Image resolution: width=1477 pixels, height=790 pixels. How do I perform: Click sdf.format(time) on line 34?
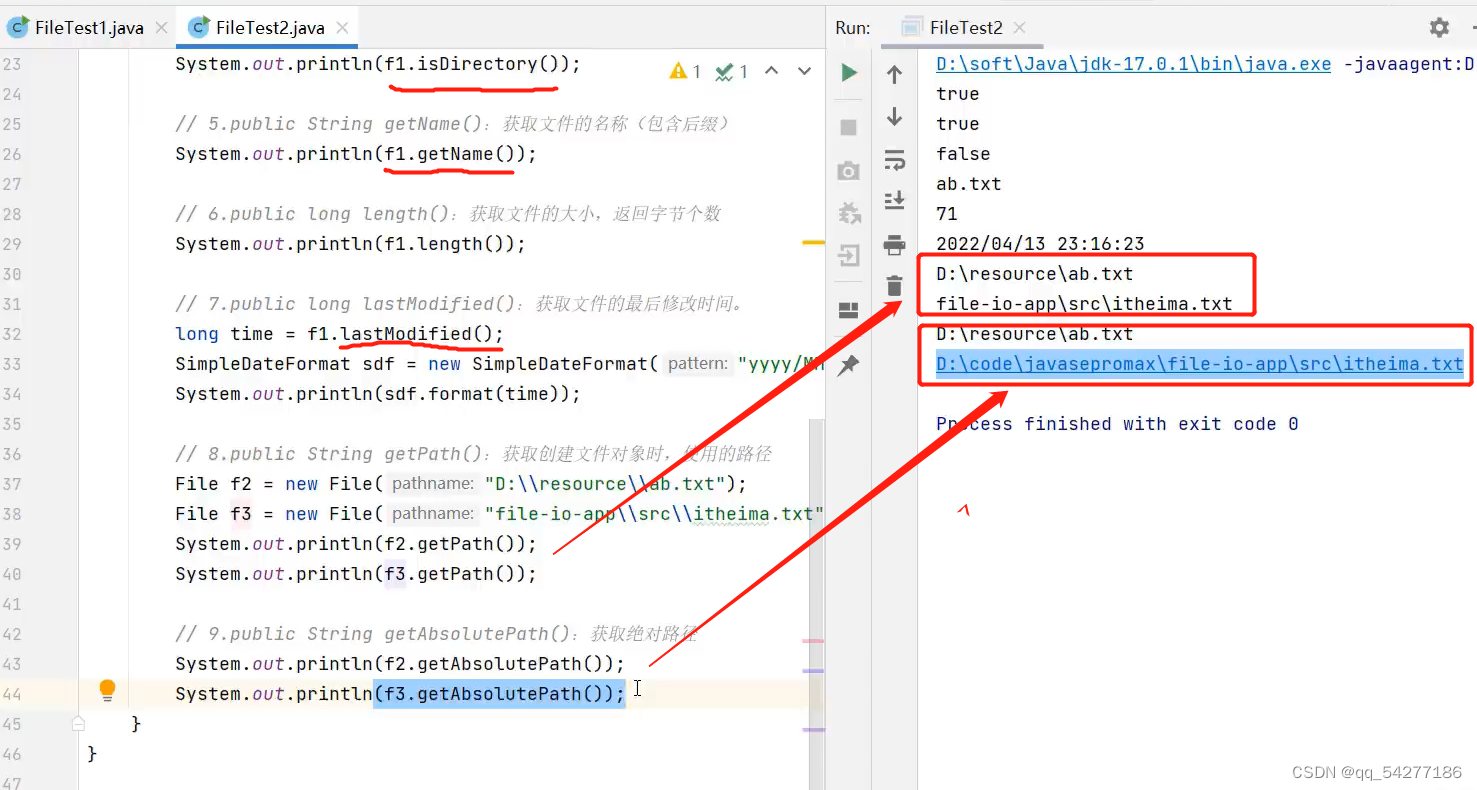click(472, 394)
